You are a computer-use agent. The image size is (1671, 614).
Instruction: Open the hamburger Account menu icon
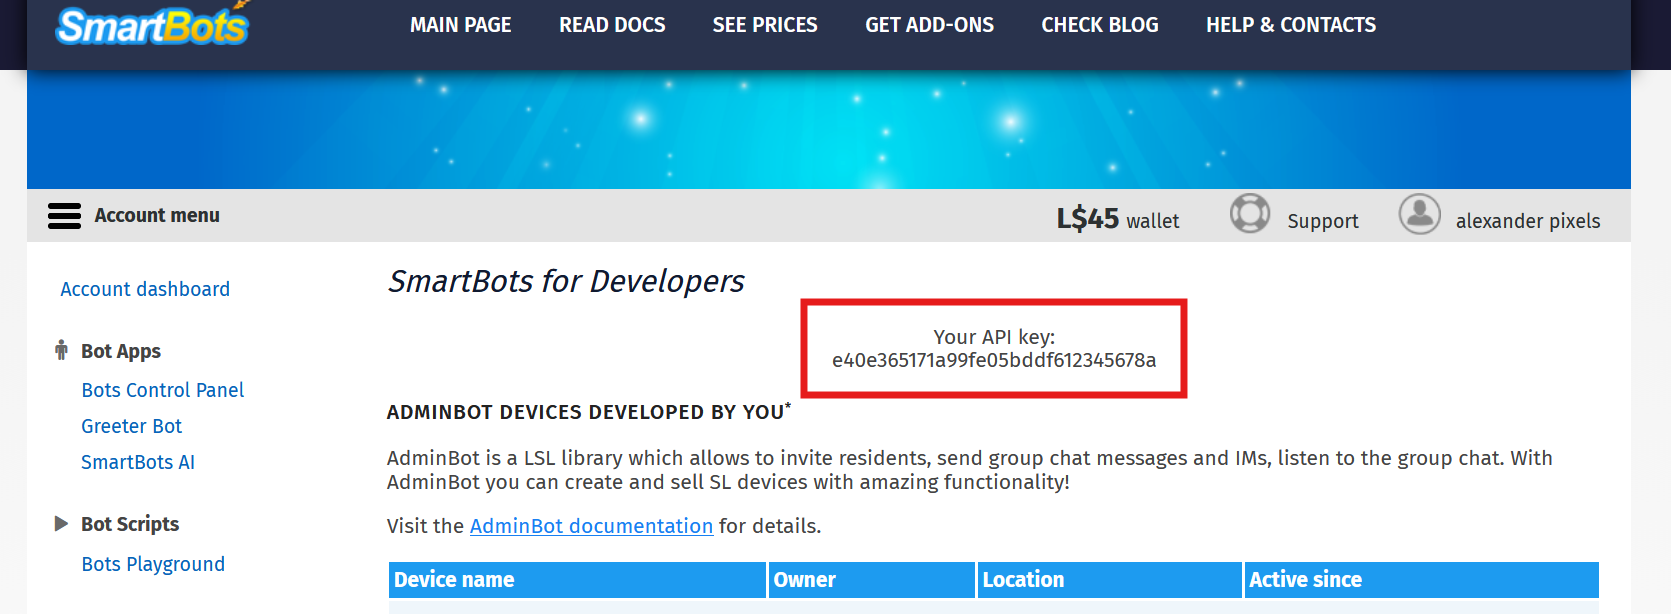point(64,216)
